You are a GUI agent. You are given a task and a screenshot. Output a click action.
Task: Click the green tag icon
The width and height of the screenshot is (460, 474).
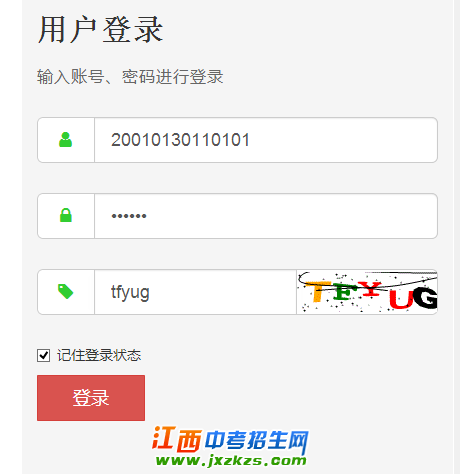click(x=65, y=292)
